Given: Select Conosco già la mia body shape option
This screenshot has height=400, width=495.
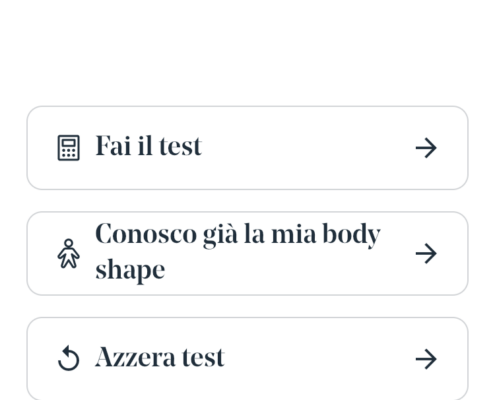Looking at the screenshot, I should (x=248, y=253).
